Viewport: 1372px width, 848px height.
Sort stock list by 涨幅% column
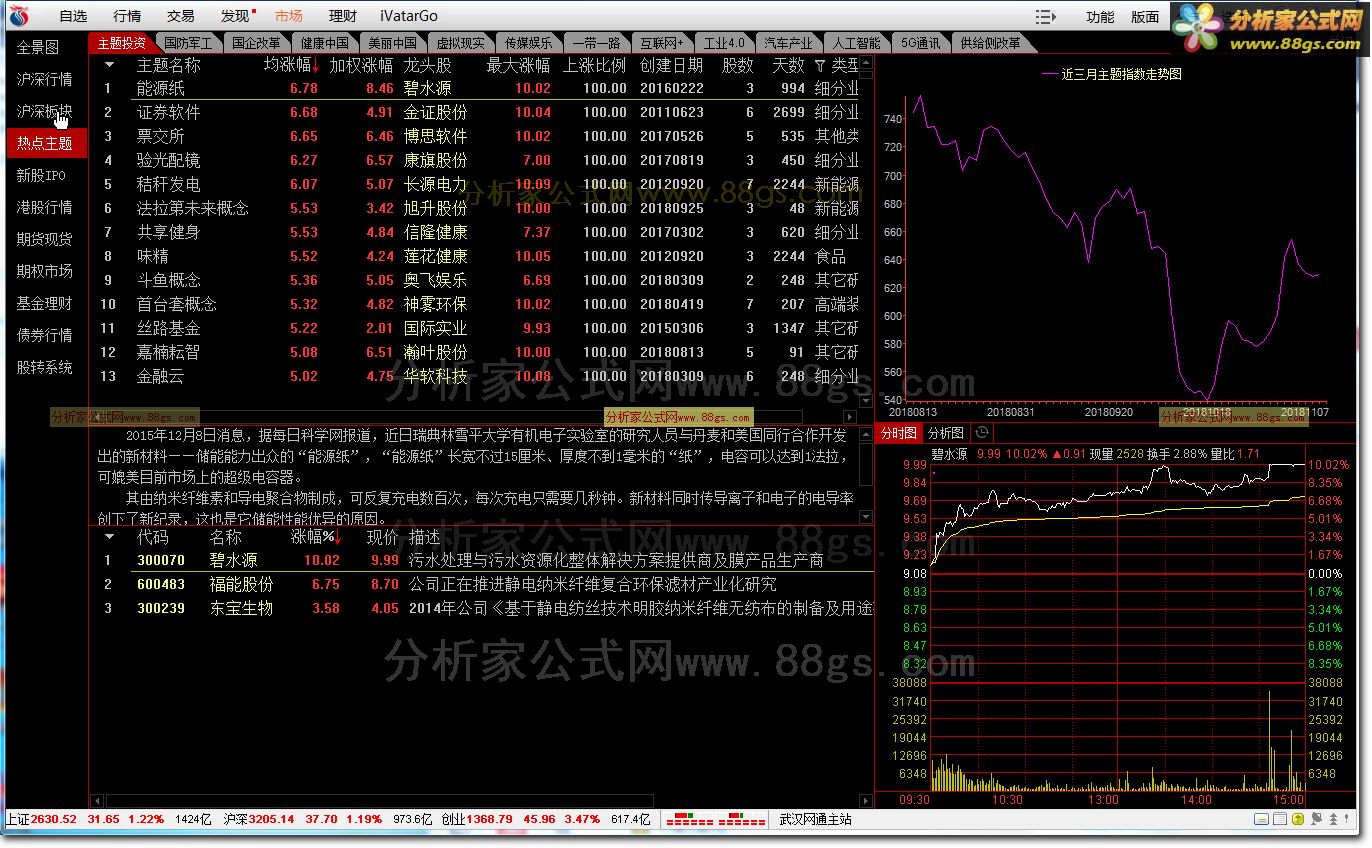click(316, 537)
